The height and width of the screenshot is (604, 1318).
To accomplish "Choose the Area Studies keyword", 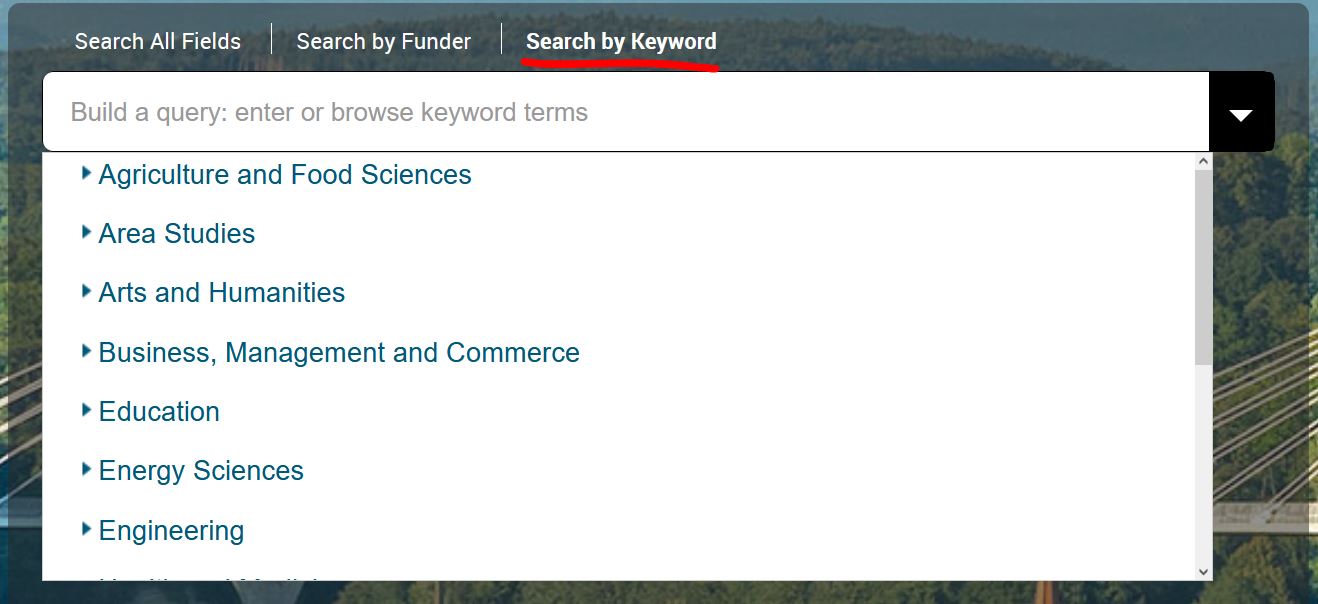I will [177, 233].
